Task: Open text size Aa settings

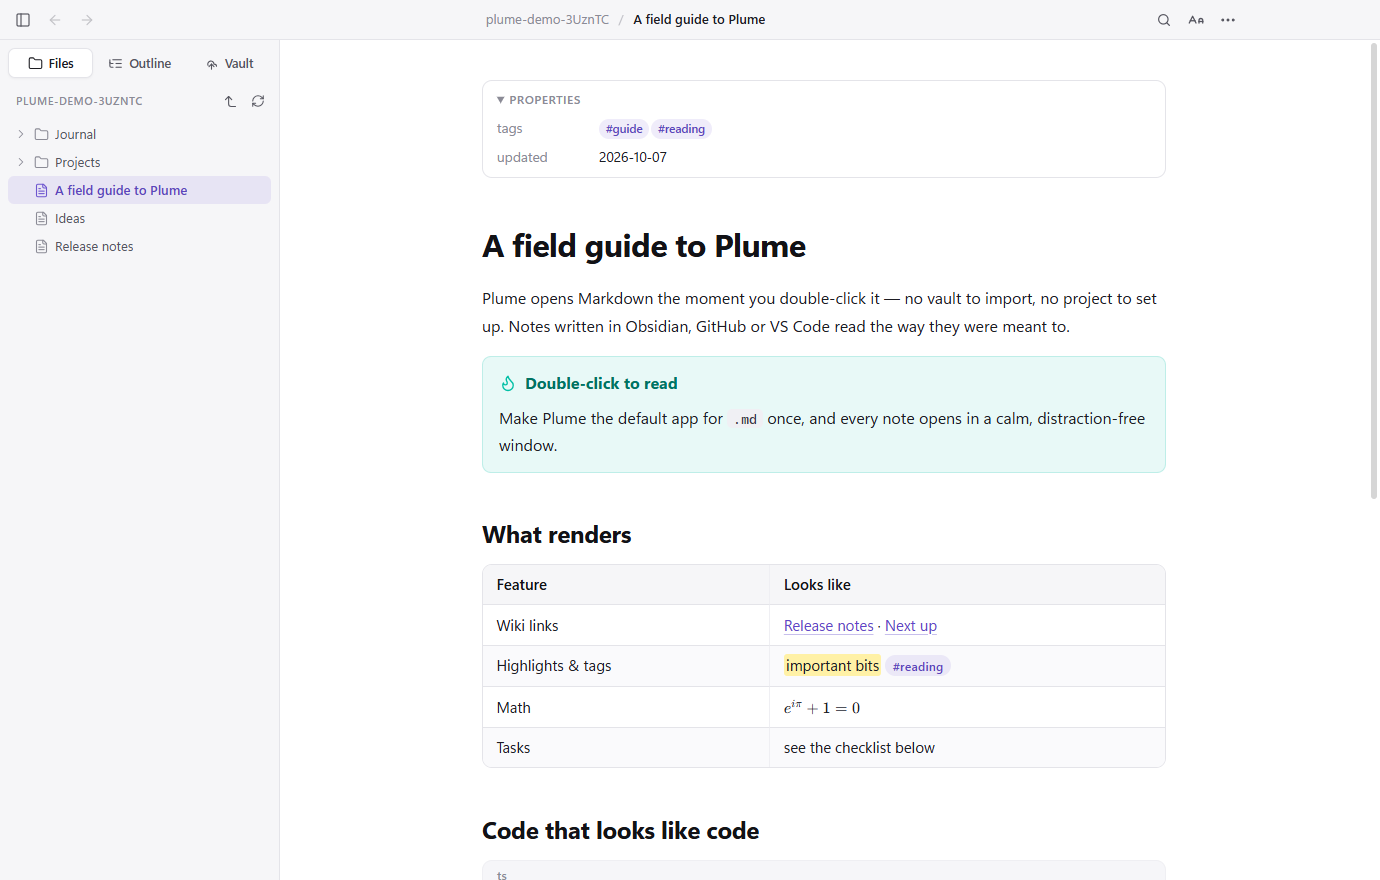Action: [1196, 20]
